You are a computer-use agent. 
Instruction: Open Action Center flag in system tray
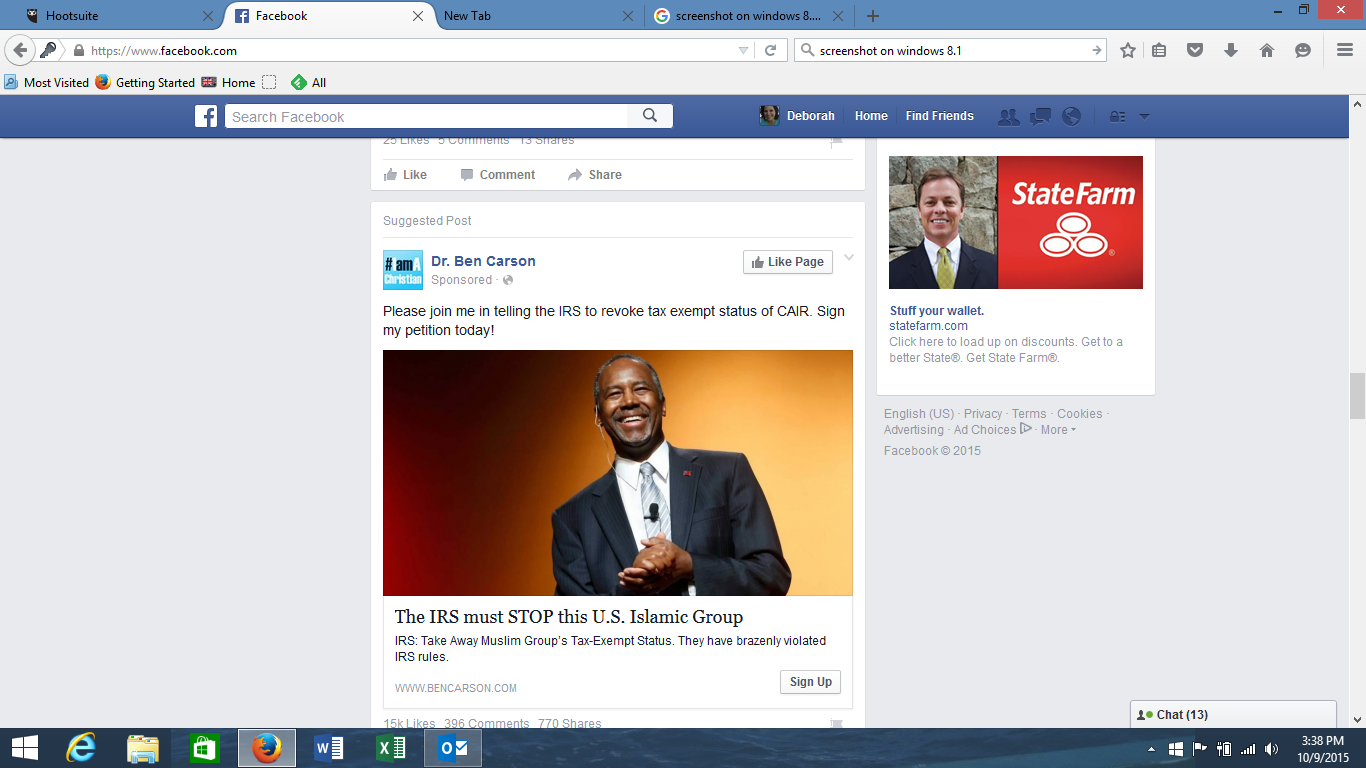pos(1199,749)
